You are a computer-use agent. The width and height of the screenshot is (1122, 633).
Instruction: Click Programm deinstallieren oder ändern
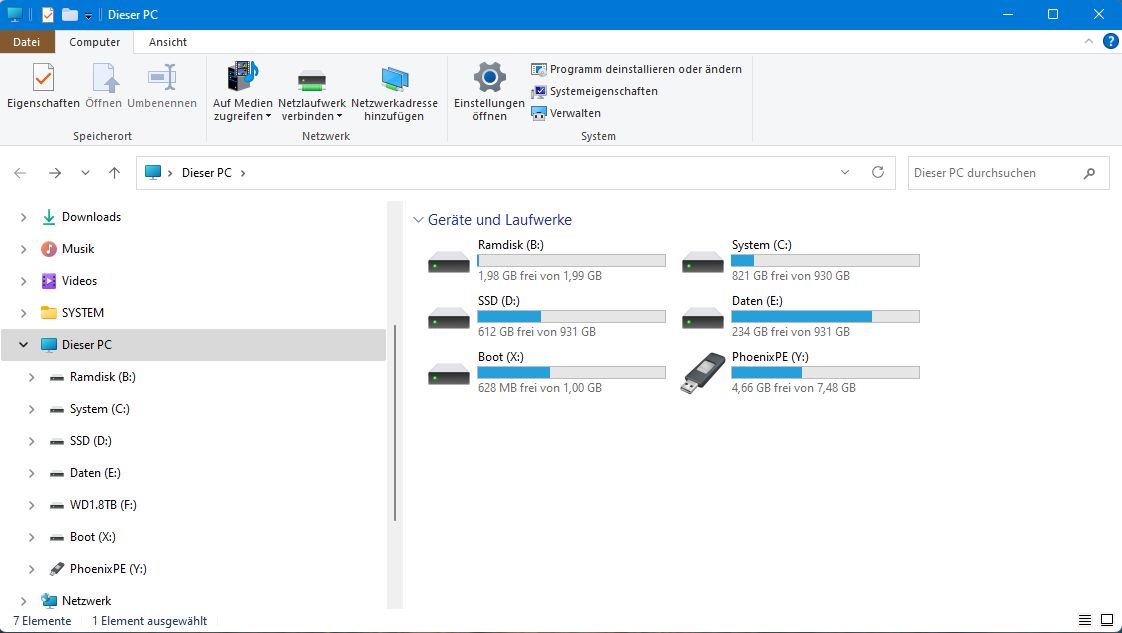645,69
